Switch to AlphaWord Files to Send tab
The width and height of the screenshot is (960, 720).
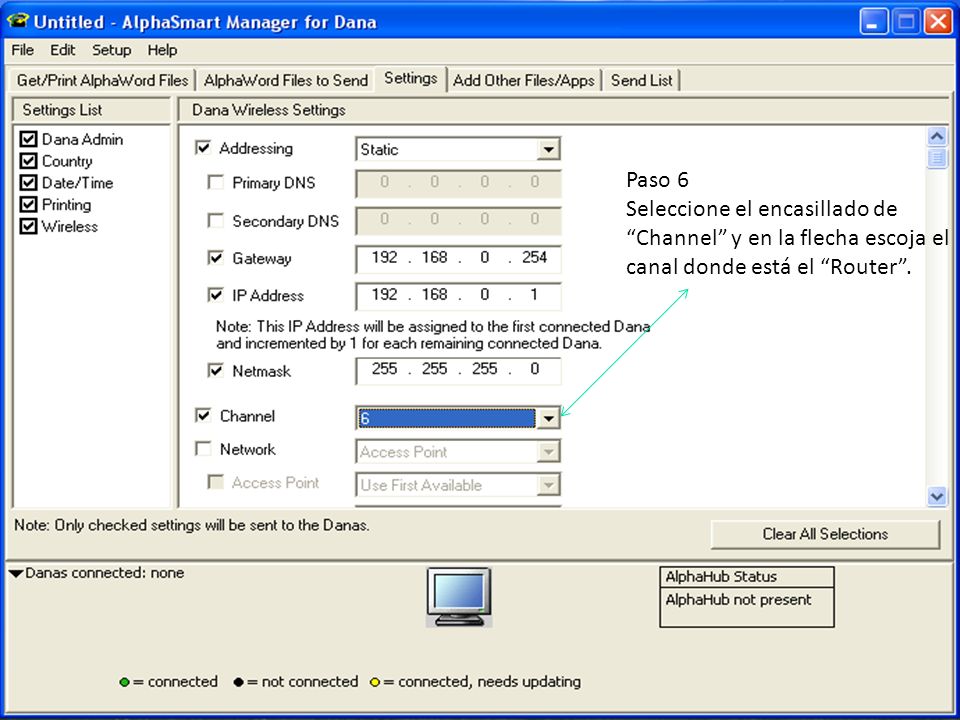tap(285, 80)
